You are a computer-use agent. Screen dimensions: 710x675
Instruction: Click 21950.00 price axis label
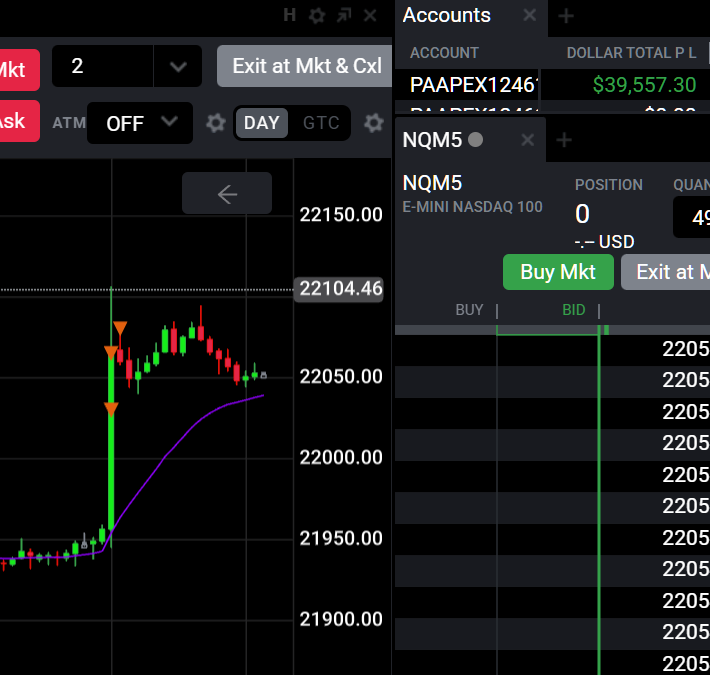coord(341,539)
